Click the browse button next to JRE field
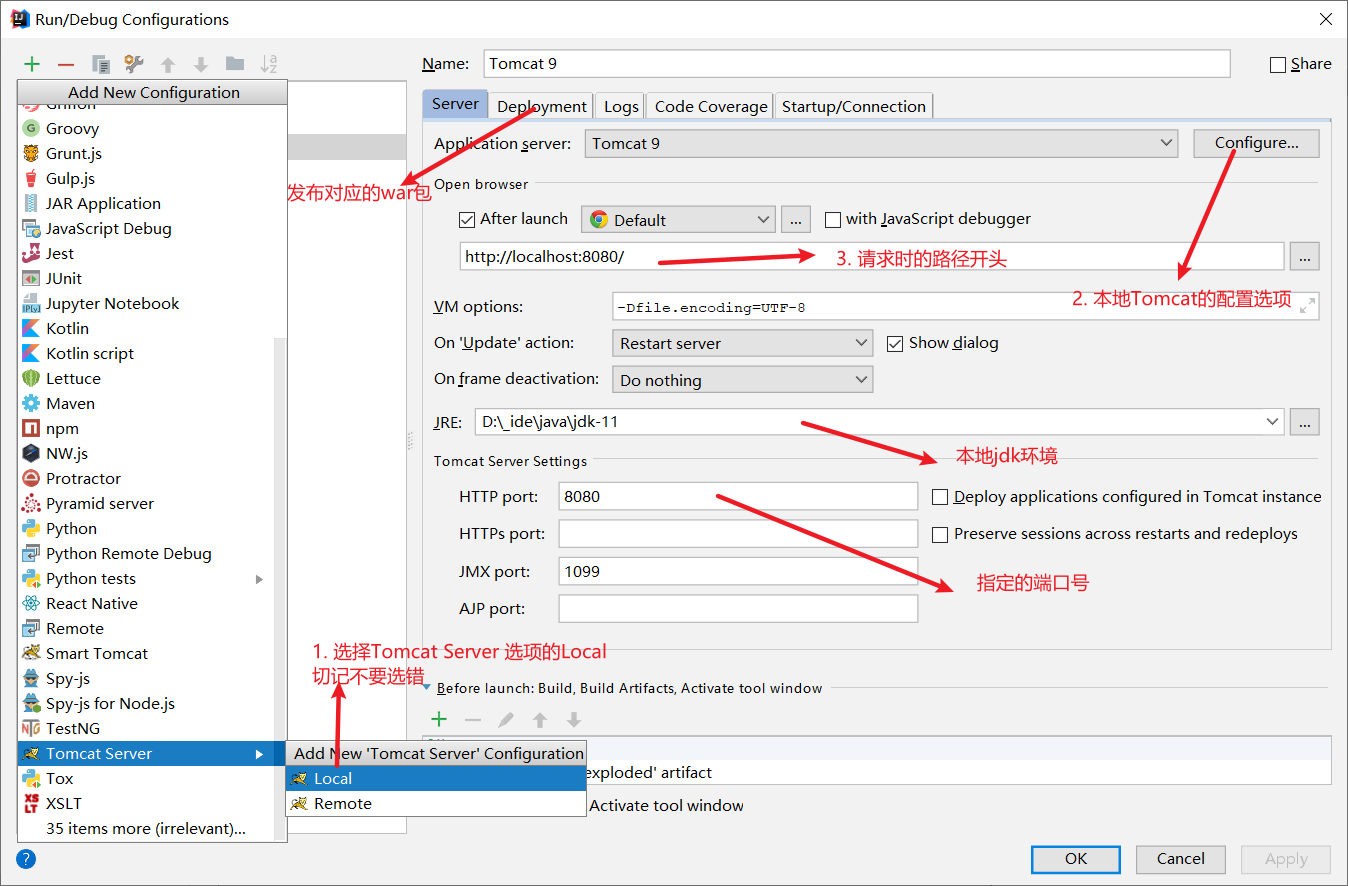This screenshot has height=886, width=1348. [x=1304, y=422]
